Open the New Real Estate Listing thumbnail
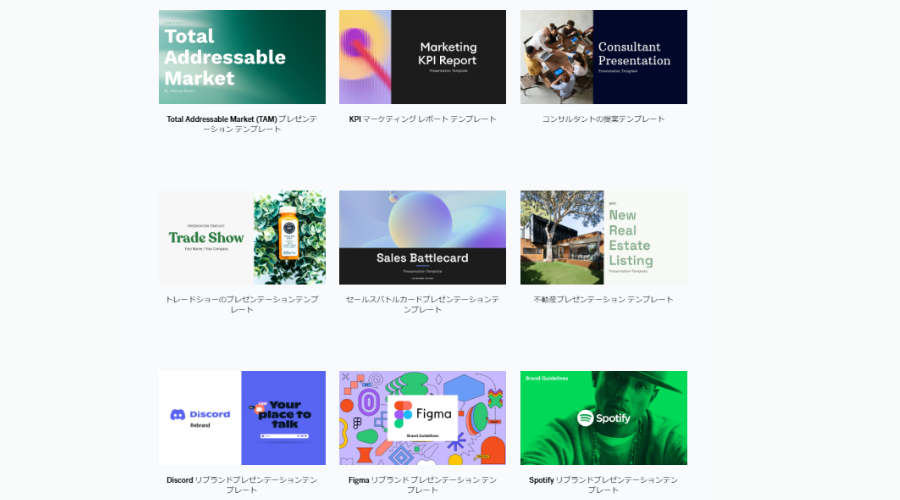 point(603,238)
